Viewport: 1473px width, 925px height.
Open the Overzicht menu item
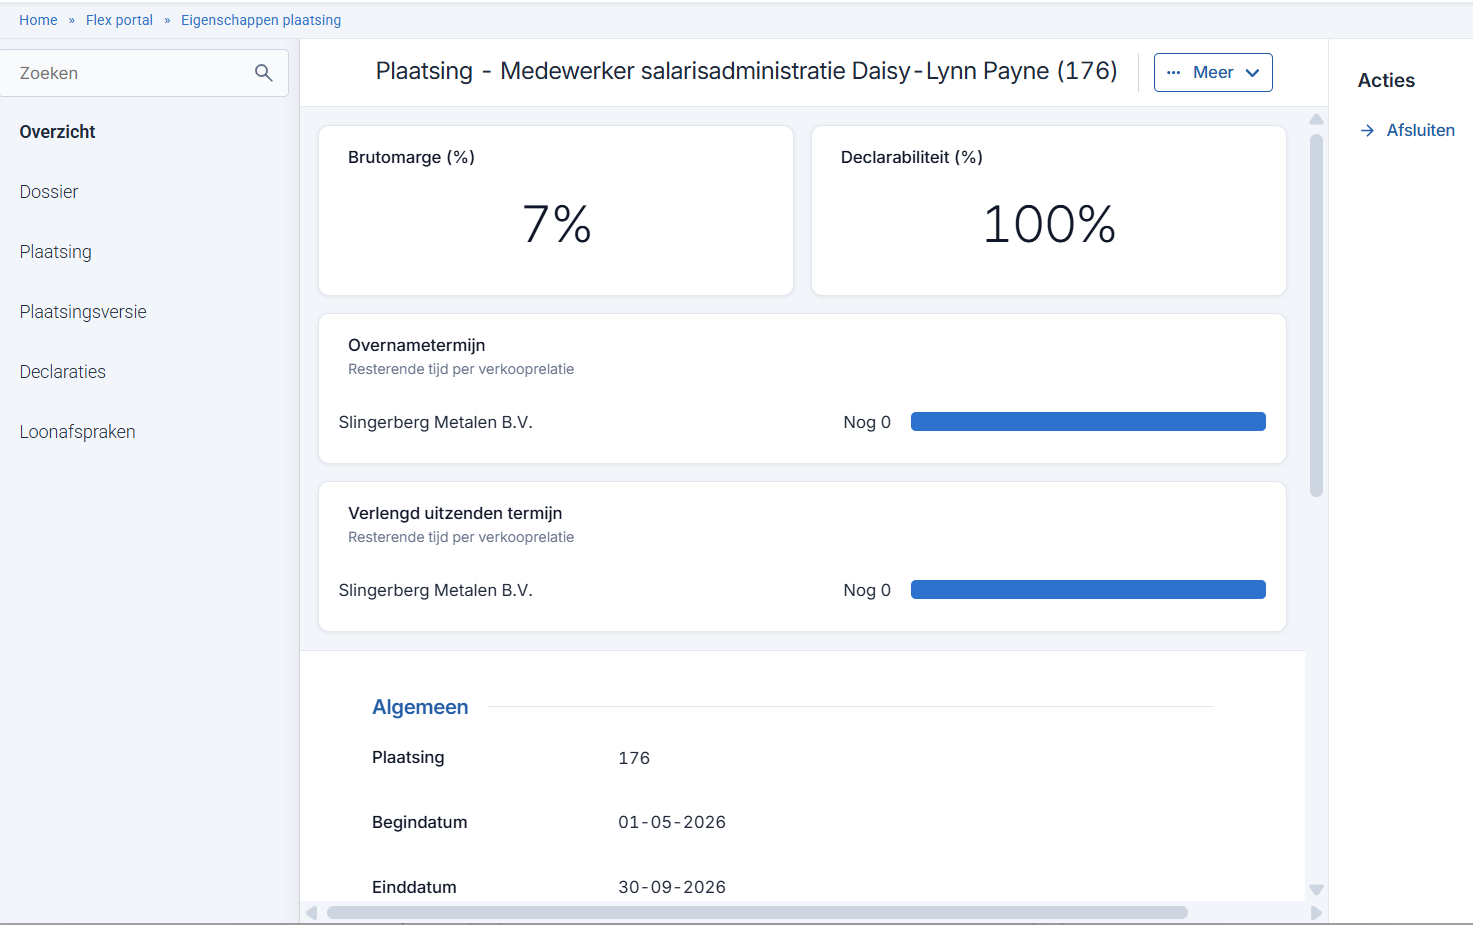point(57,132)
